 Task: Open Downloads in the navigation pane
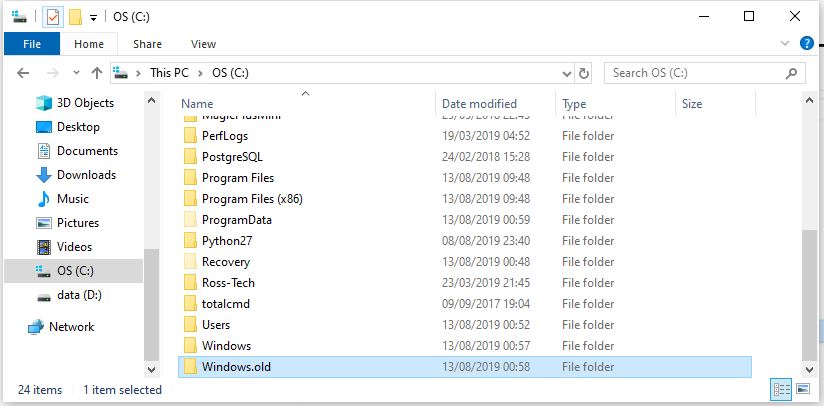[76, 175]
